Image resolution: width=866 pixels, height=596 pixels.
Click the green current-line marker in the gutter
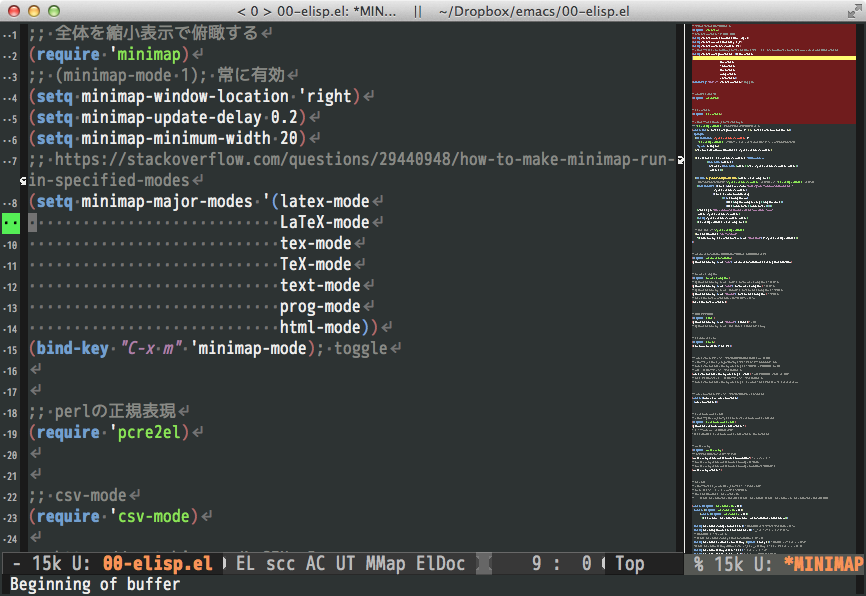point(11,223)
